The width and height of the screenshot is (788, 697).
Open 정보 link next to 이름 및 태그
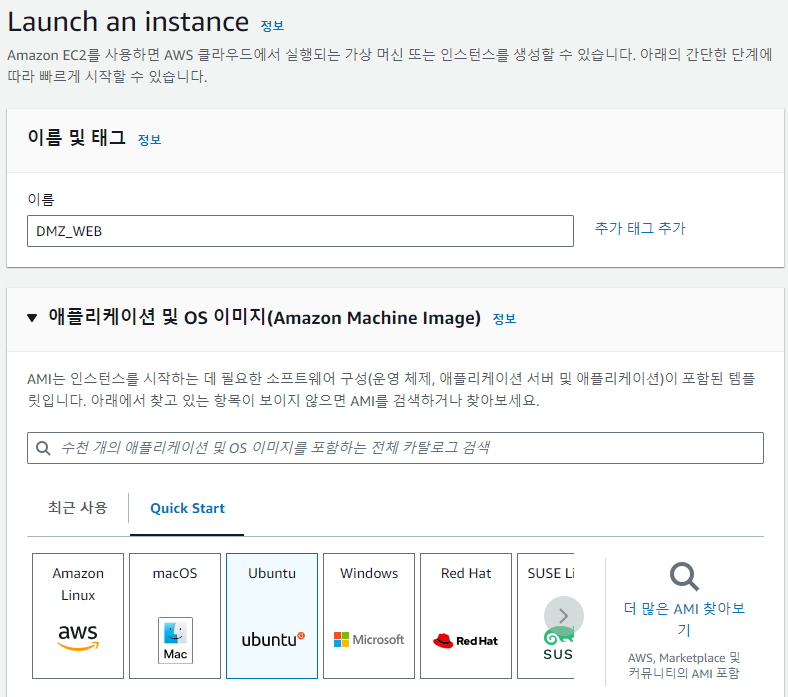pyautogui.click(x=149, y=140)
